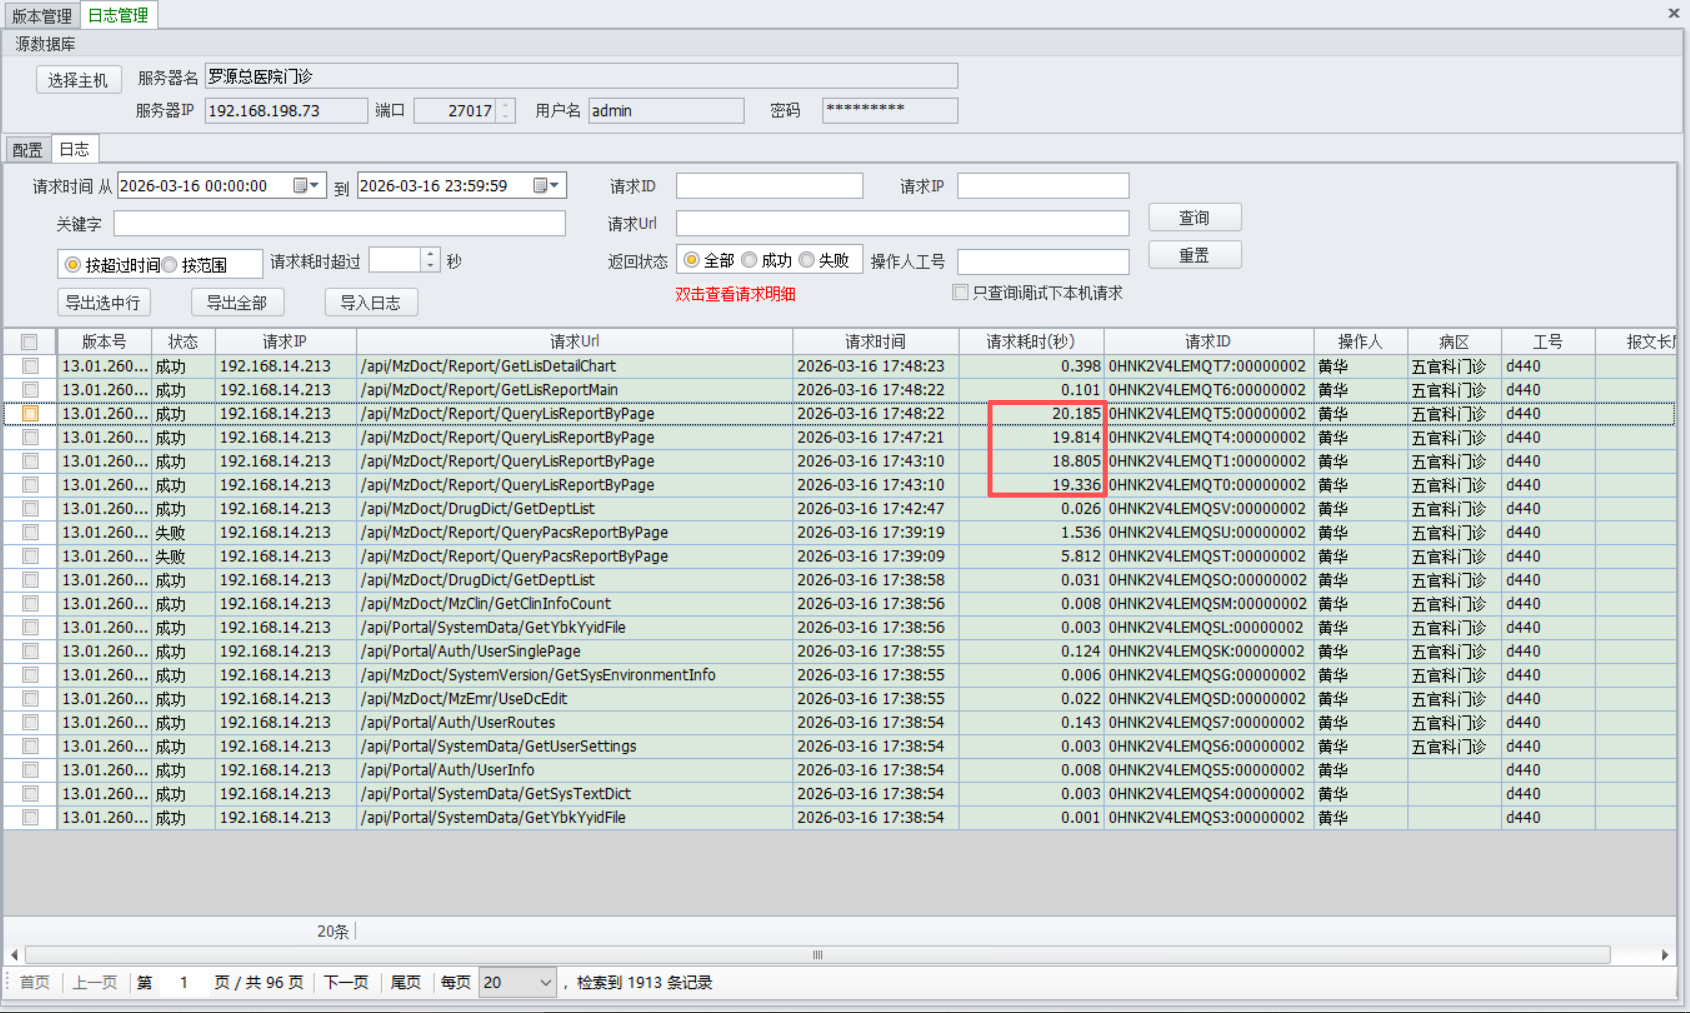Run the search with 查询 button
This screenshot has width=1690, height=1013.
[1194, 217]
